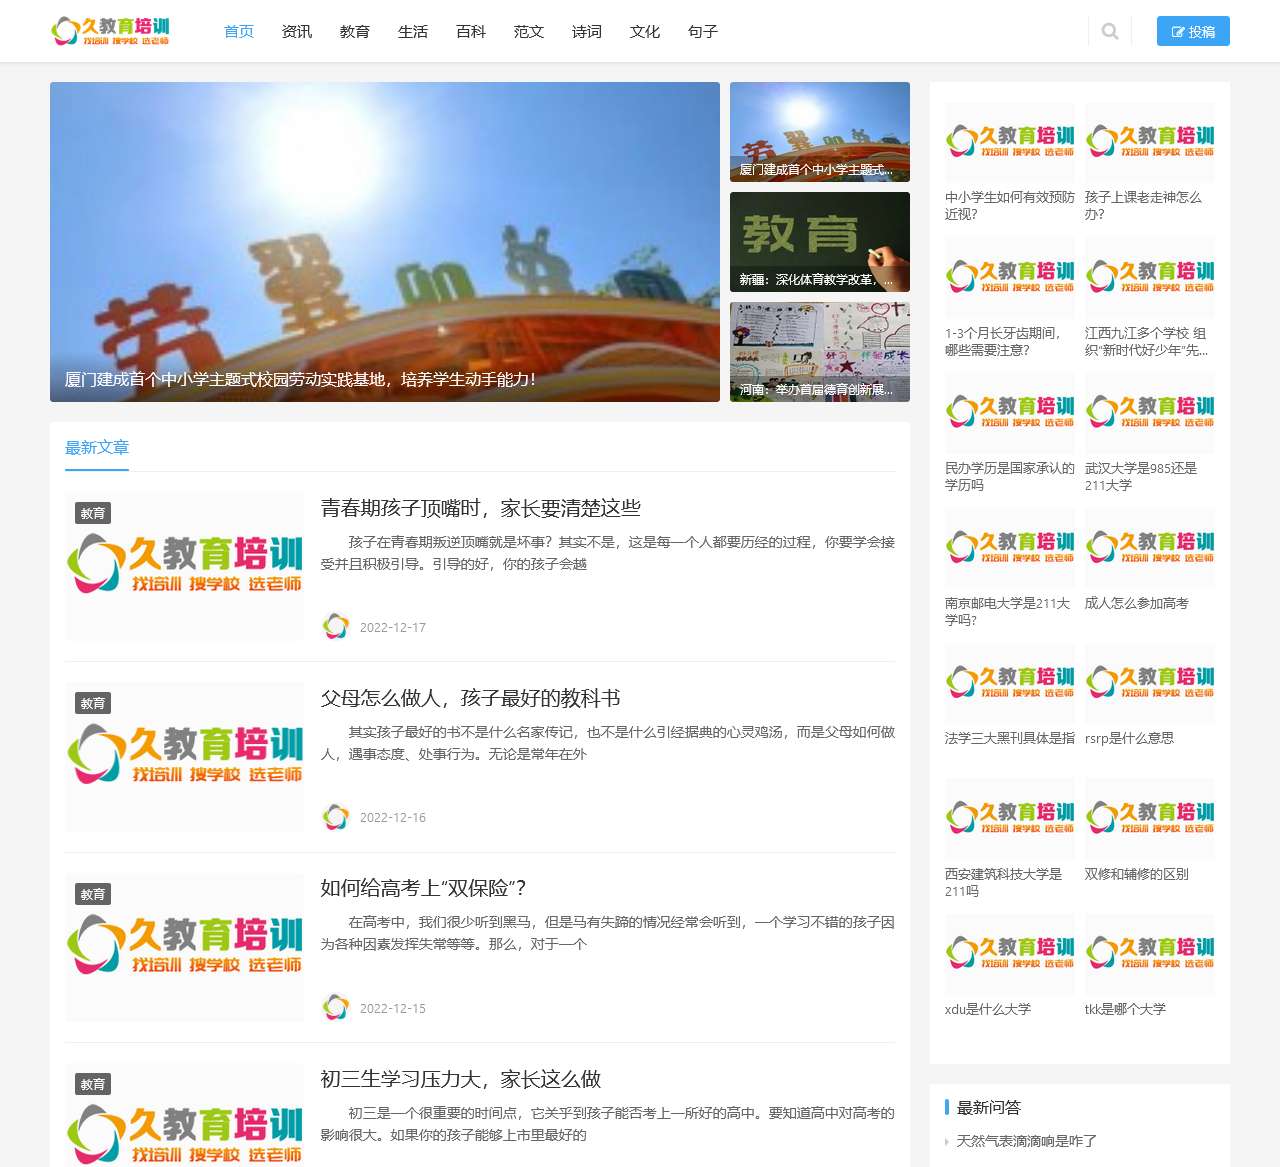Open article 如何给高考上"双保险"?
Image resolution: width=1280 pixels, height=1167 pixels.
423,888
